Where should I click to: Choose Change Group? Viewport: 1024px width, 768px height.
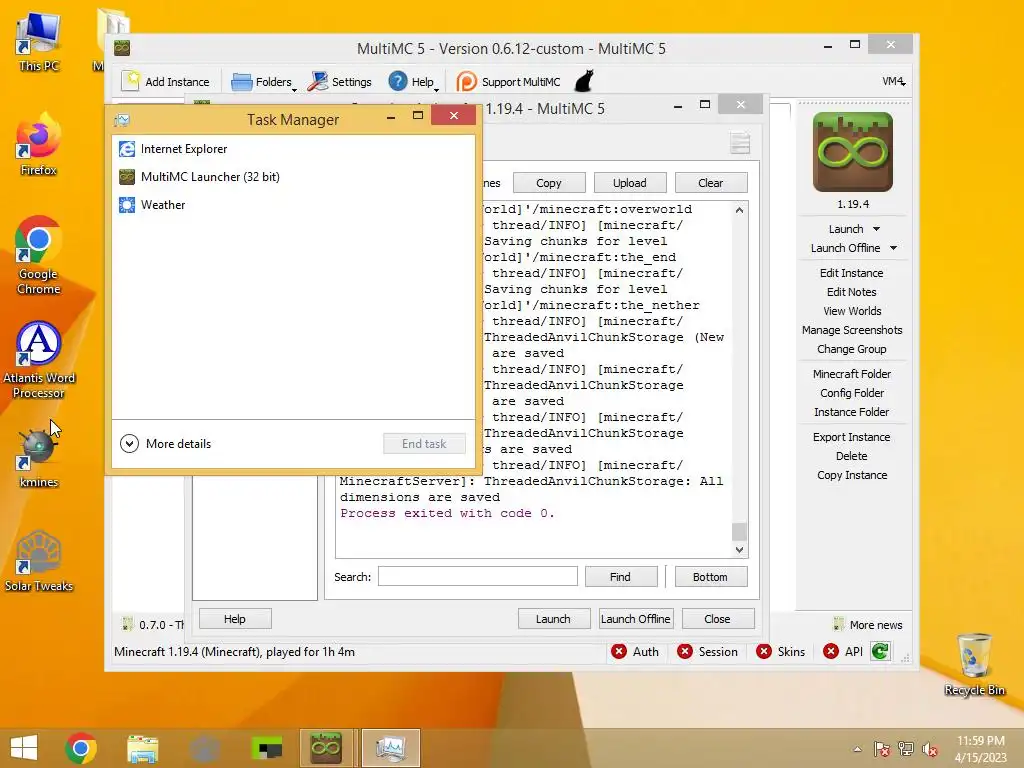coord(852,349)
